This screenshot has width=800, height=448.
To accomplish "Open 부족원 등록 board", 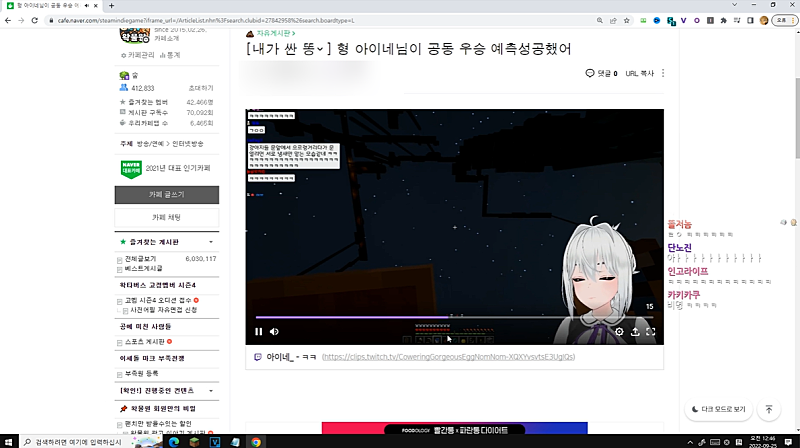I will point(141,374).
